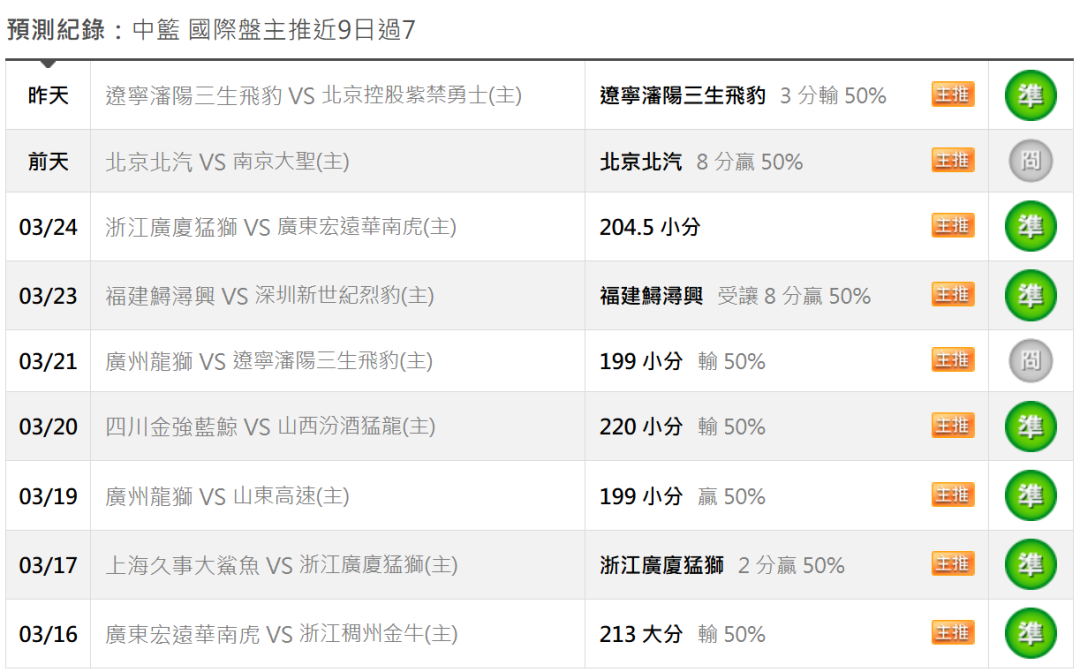The width and height of the screenshot is (1080, 672).
Task: Click the green 準 icon for 03/16 row
Action: [1030, 633]
